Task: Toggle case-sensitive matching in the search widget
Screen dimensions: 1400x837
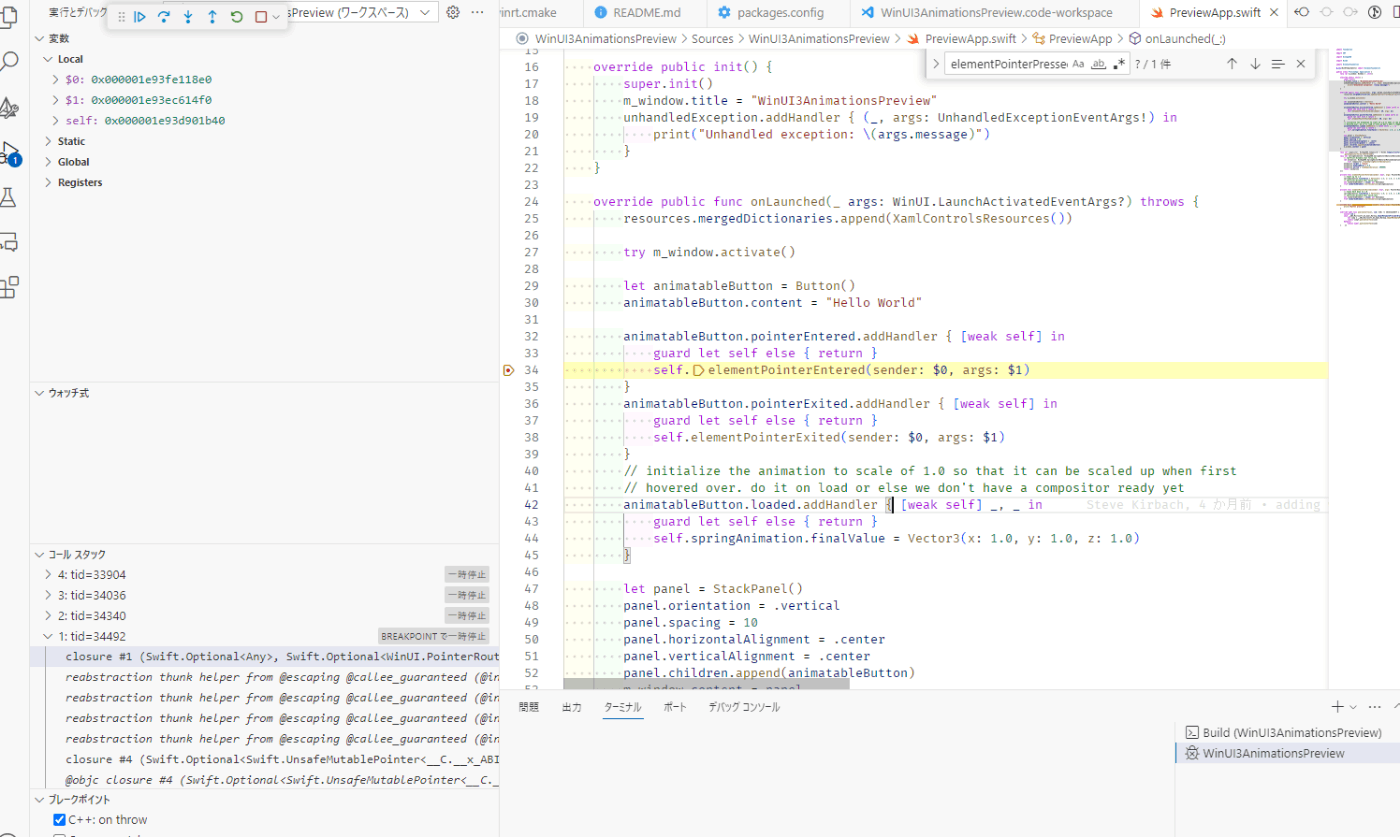Action: coord(1078,63)
